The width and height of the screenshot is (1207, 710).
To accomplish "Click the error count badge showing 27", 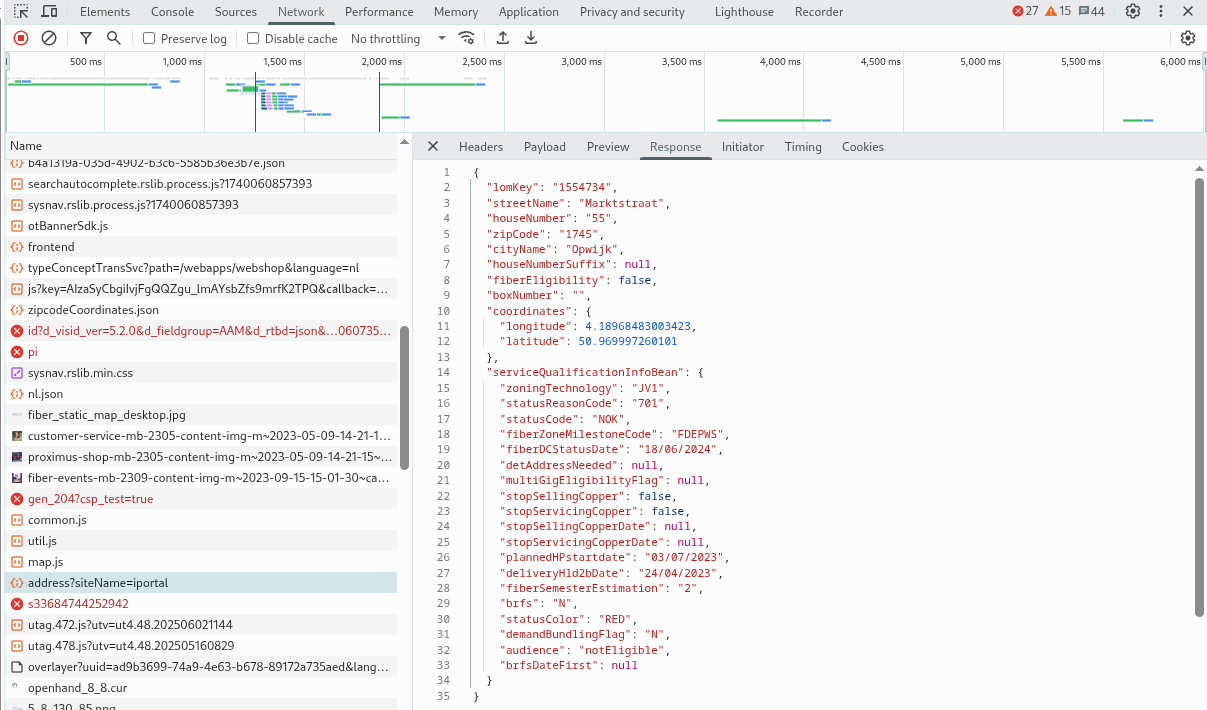I will point(1025,12).
